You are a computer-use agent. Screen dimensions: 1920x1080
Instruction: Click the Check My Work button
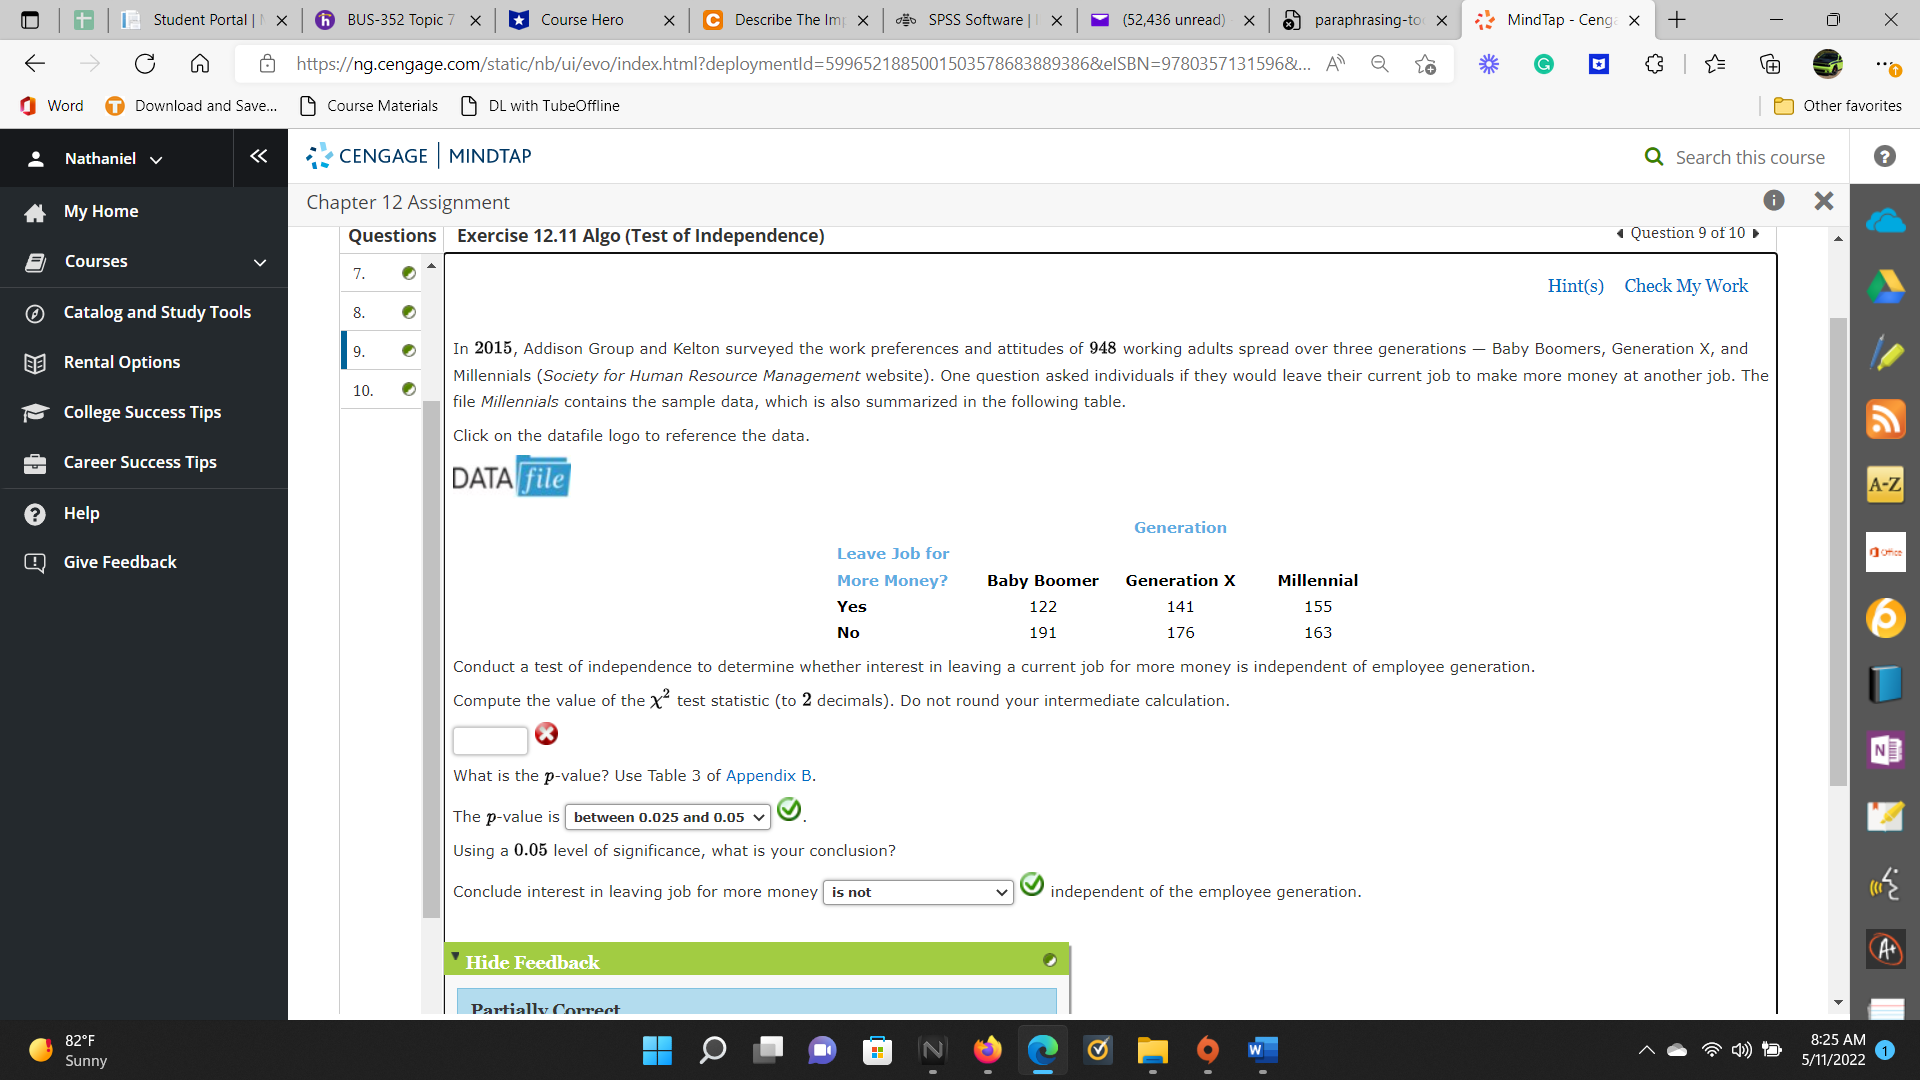click(1685, 286)
